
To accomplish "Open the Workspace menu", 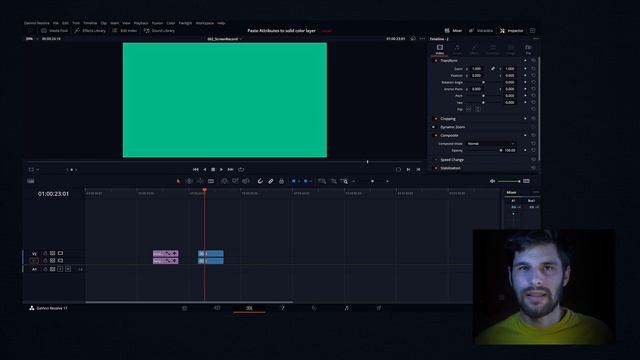I will pyautogui.click(x=204, y=23).
